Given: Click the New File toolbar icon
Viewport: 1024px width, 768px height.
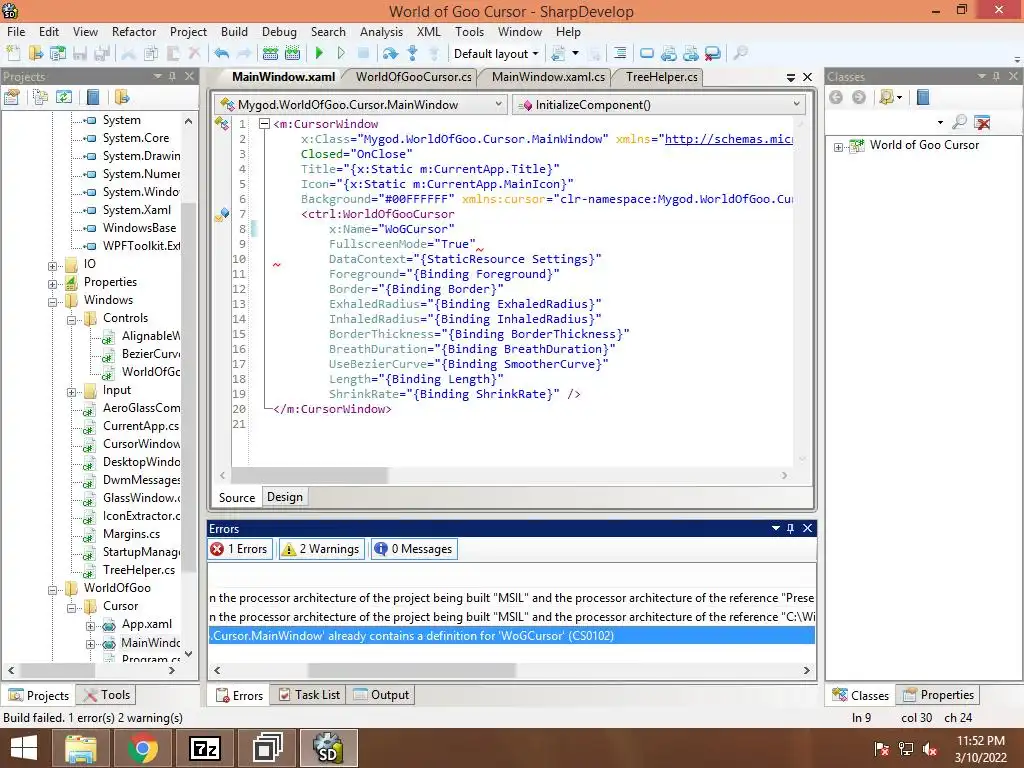Looking at the screenshot, I should click(13, 54).
